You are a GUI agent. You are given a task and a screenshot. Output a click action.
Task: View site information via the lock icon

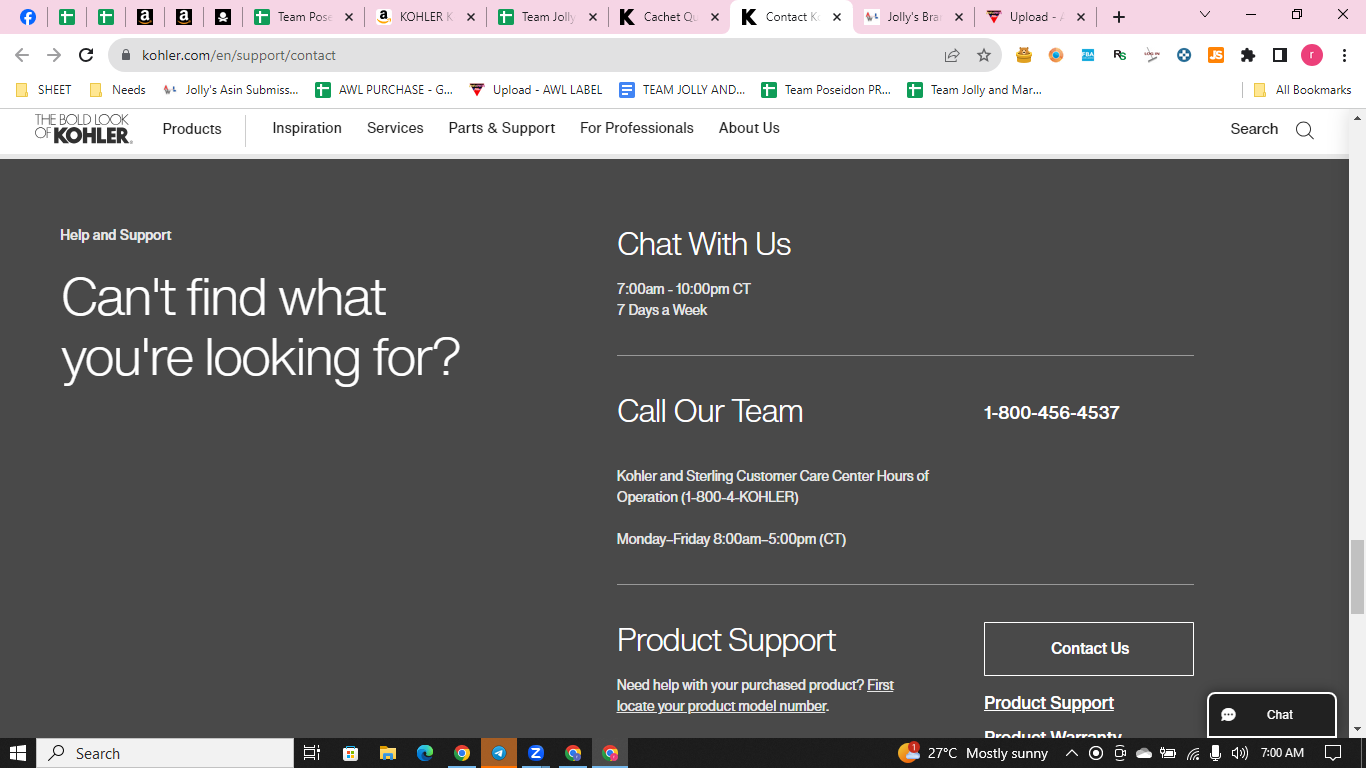[x=126, y=56]
